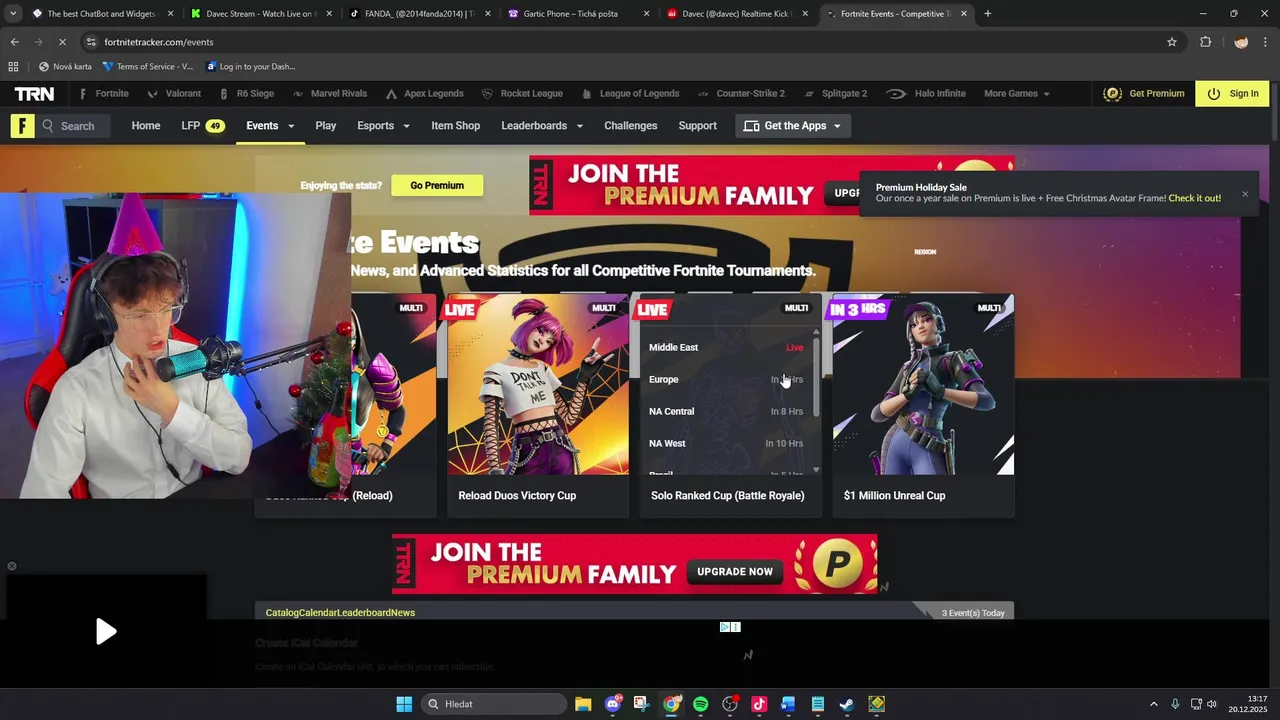The image size is (1280, 720).
Task: Click UPGRADE NOW on the lower banner
Action: click(x=735, y=571)
